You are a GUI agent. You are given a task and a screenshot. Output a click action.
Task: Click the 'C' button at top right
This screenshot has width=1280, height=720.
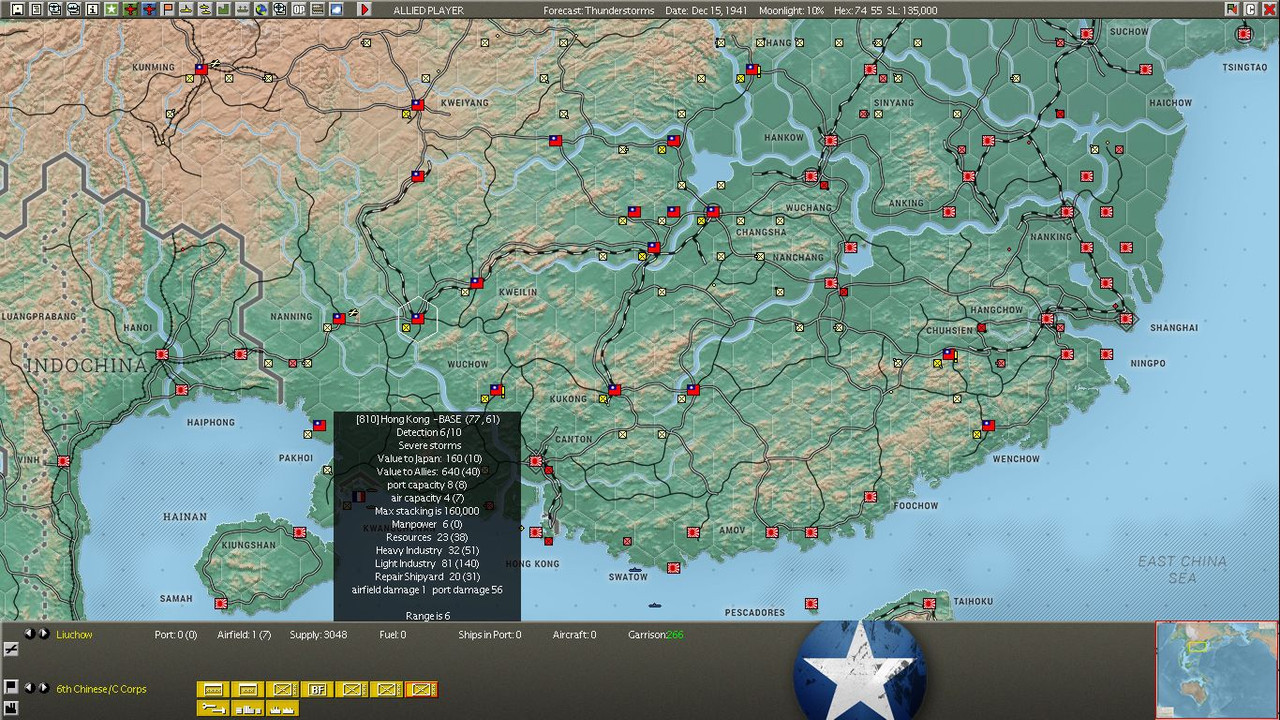(x=1250, y=9)
